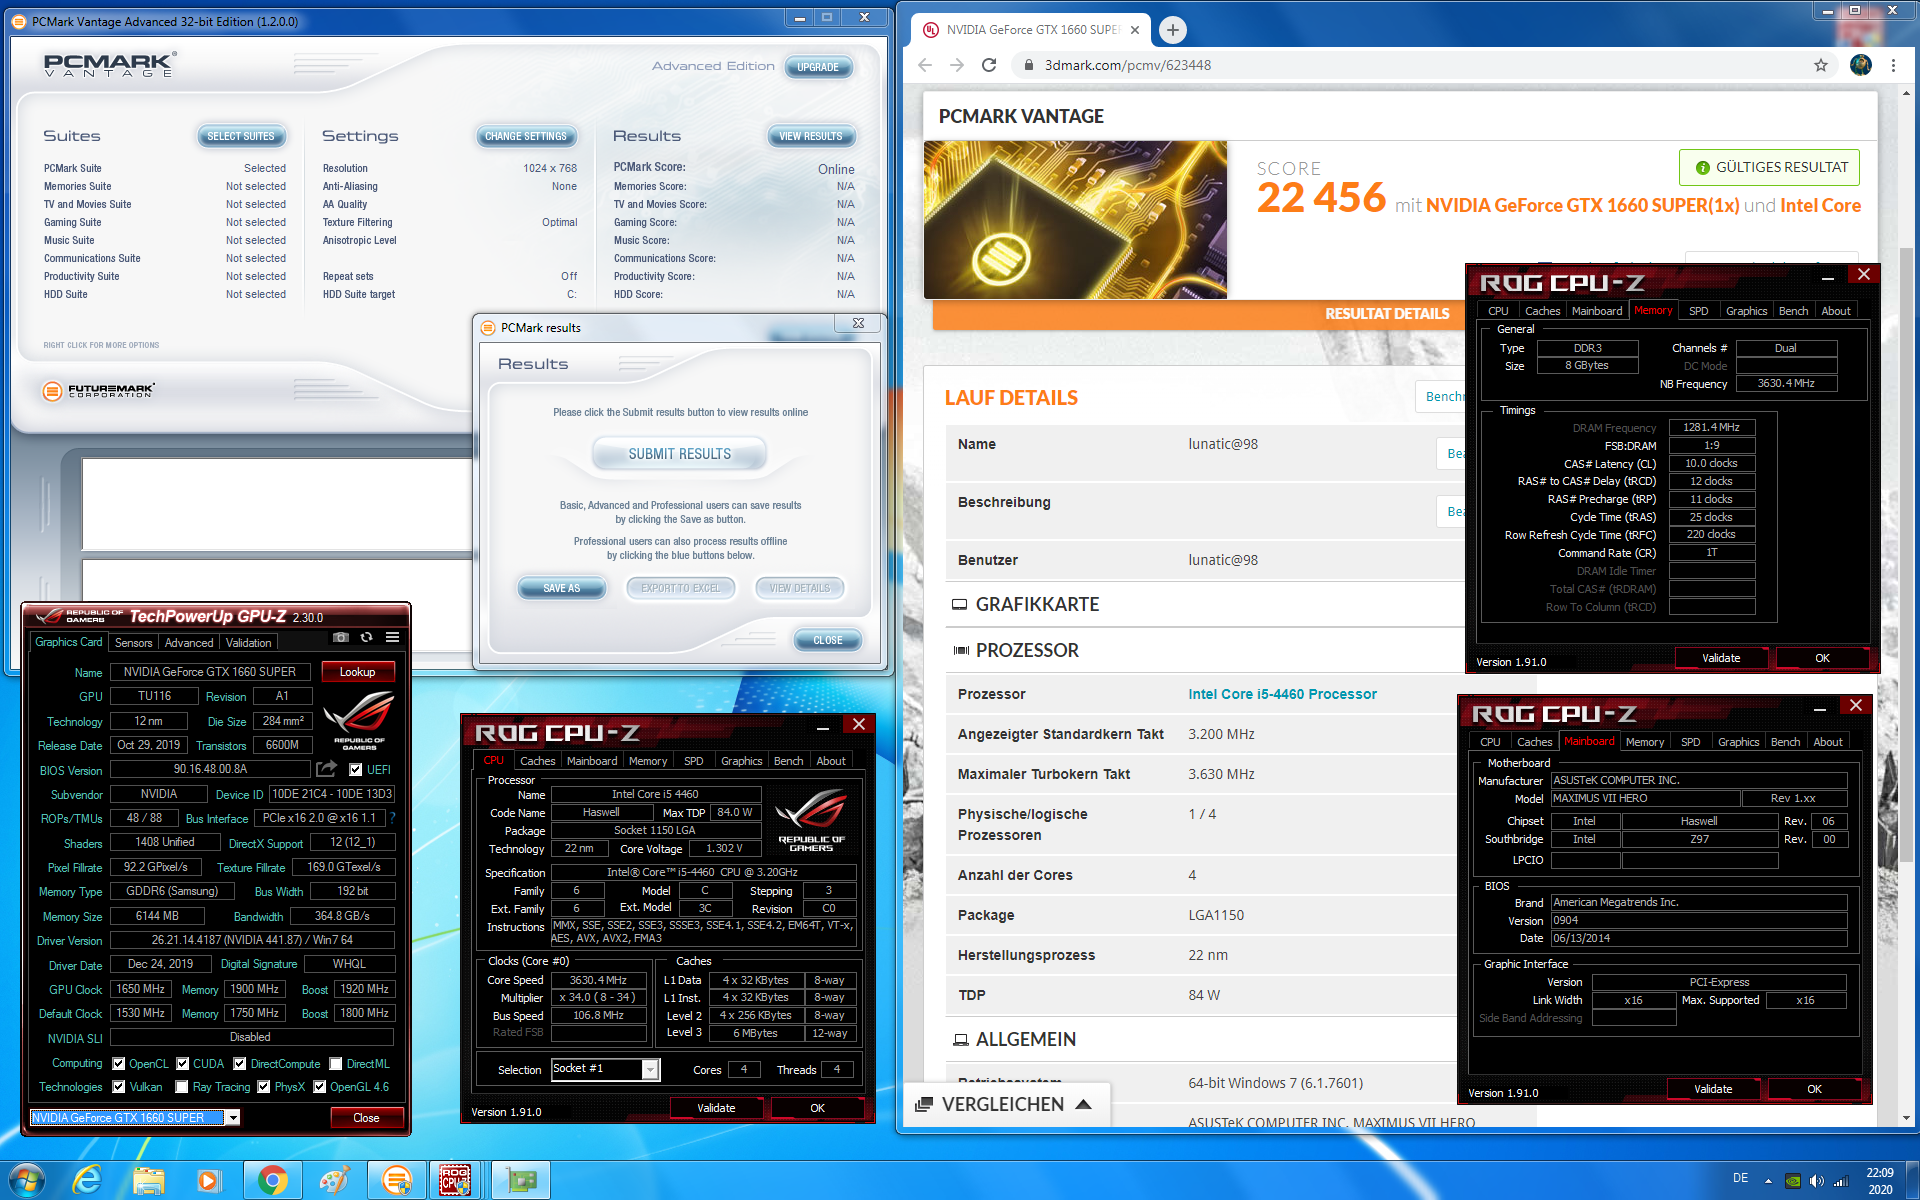Open the Validation tab in GPU-Z
The height and width of the screenshot is (1200, 1920).
[x=248, y=642]
